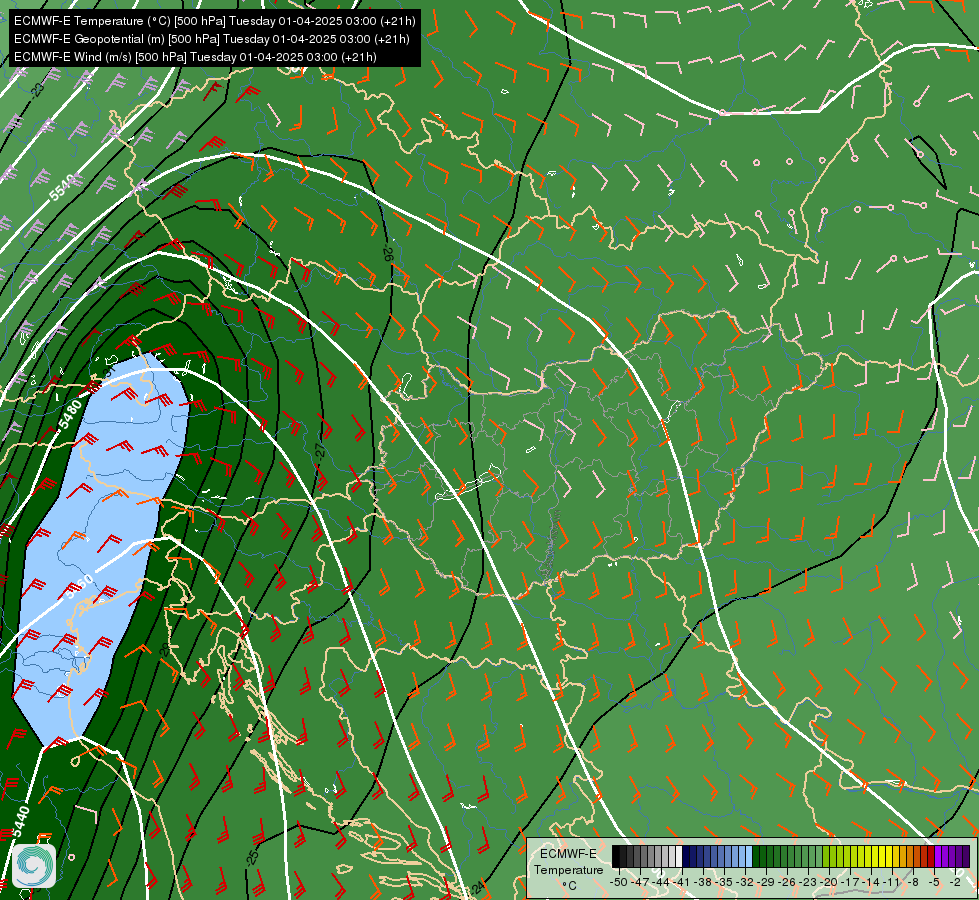Click the -23 value on the legend scale
Image resolution: width=979 pixels, height=900 pixels.
tap(808, 883)
